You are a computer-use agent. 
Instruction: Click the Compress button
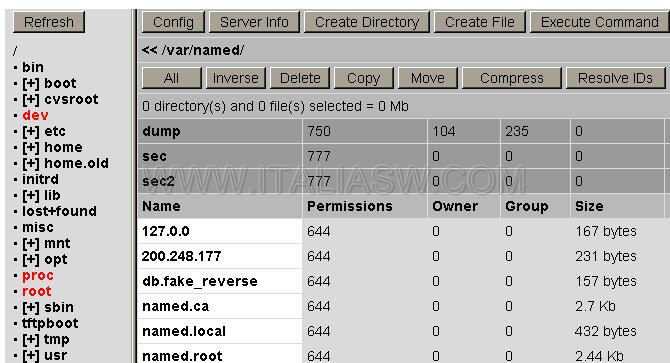click(511, 78)
